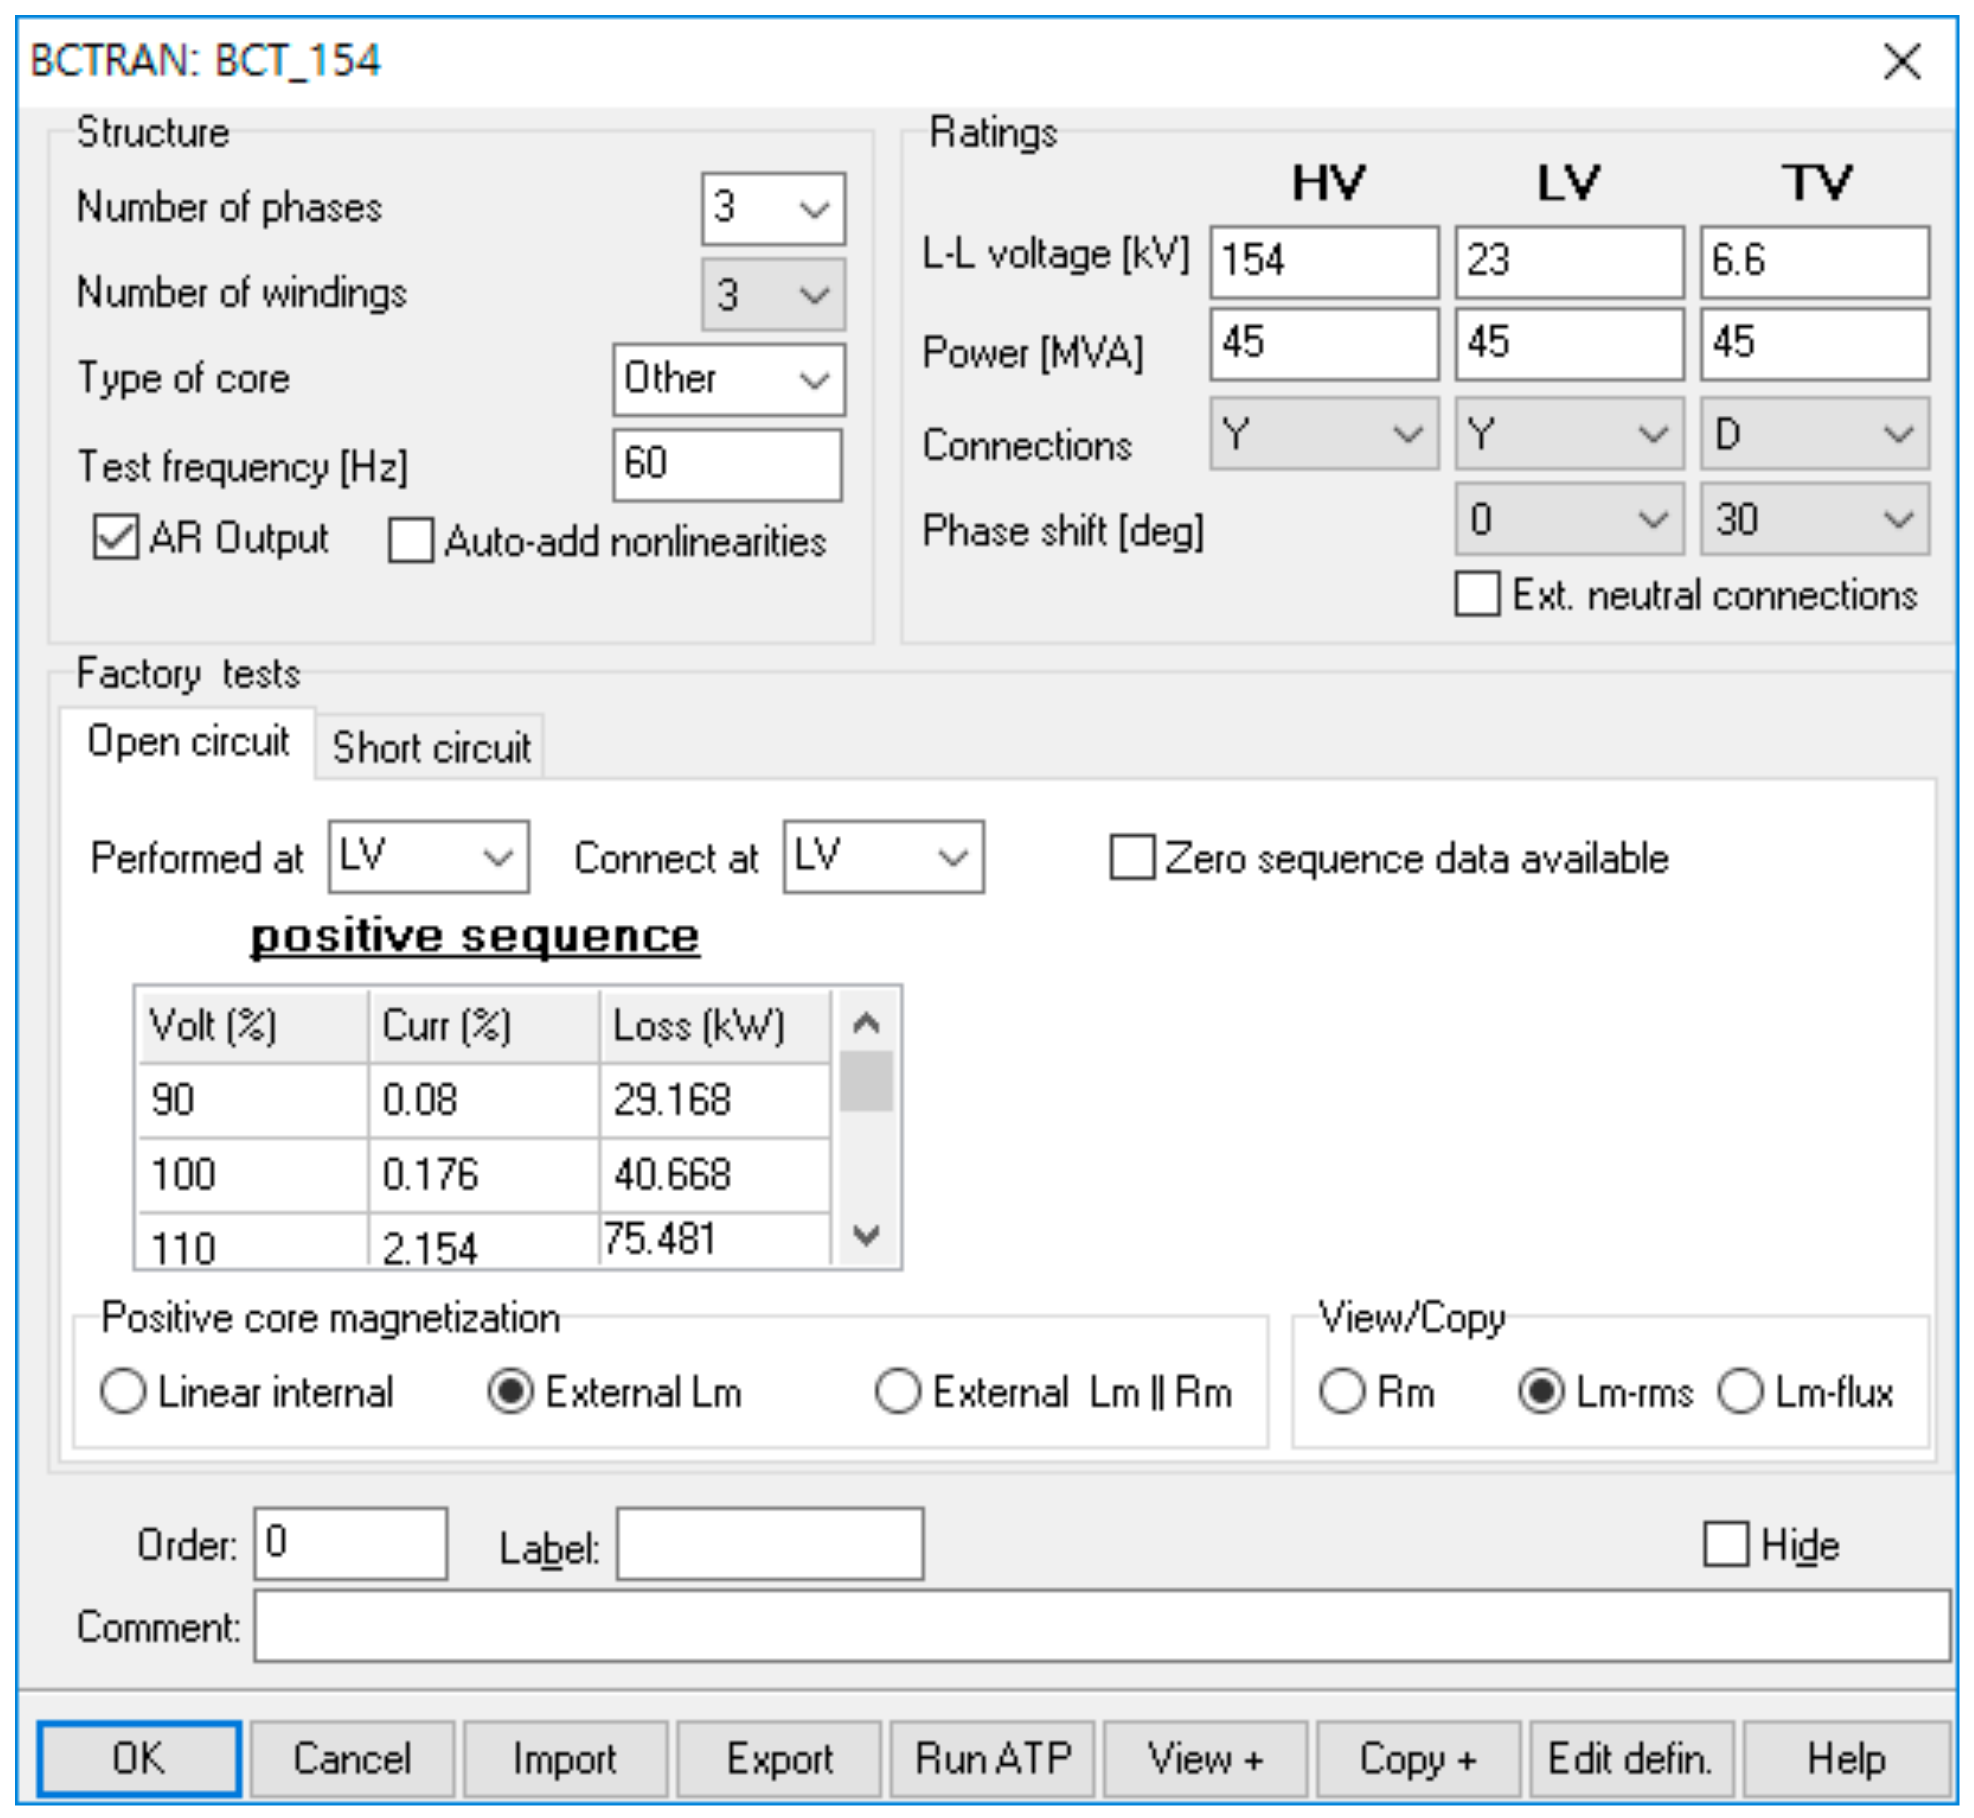
Task: Open the Performed at dropdown
Action: [428, 857]
